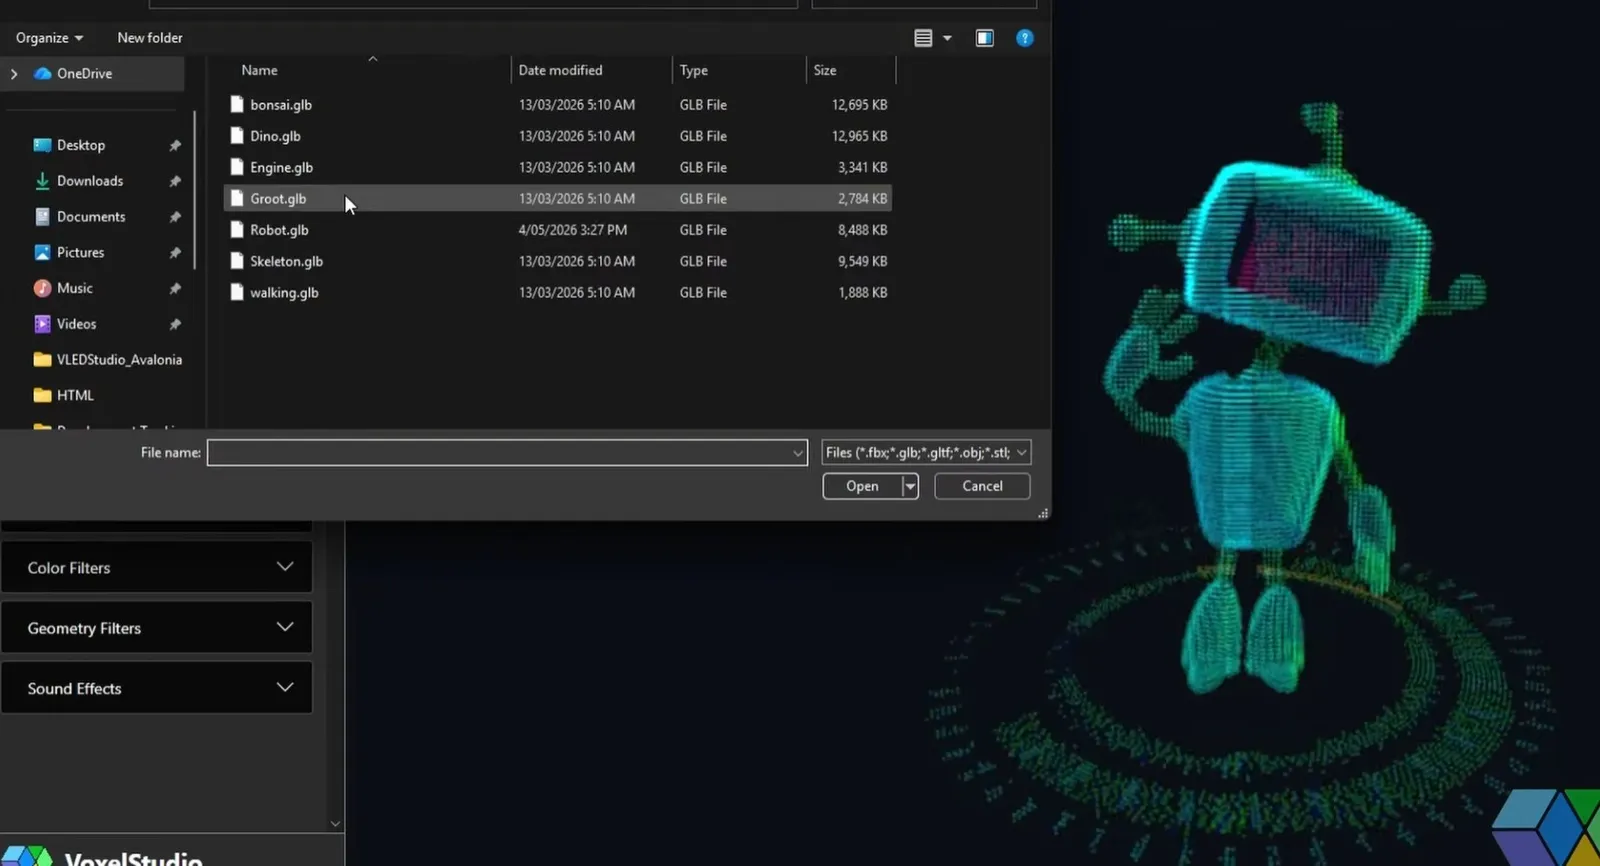1600x866 pixels.
Task: Click the dialog's corner resize grip
Action: click(x=1043, y=513)
